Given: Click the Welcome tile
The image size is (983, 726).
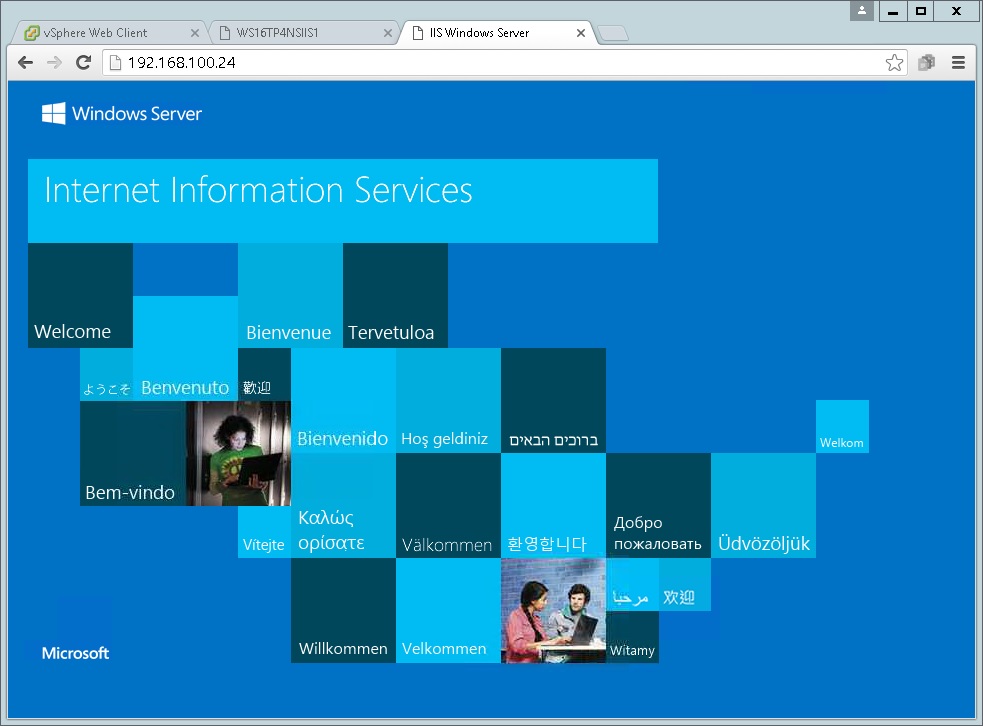Looking at the screenshot, I should click(x=80, y=295).
